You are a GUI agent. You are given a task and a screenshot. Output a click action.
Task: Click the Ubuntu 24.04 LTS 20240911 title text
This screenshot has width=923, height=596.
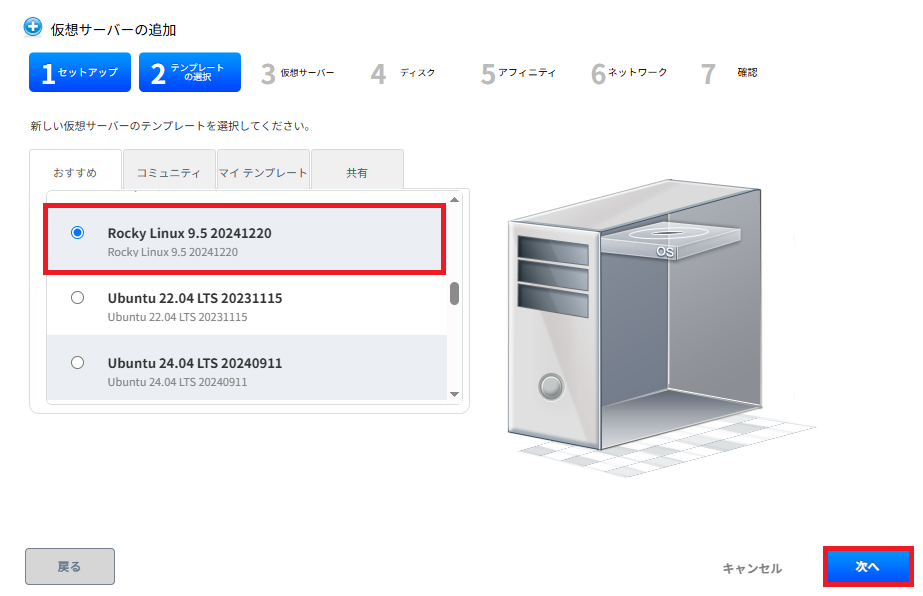[195, 363]
